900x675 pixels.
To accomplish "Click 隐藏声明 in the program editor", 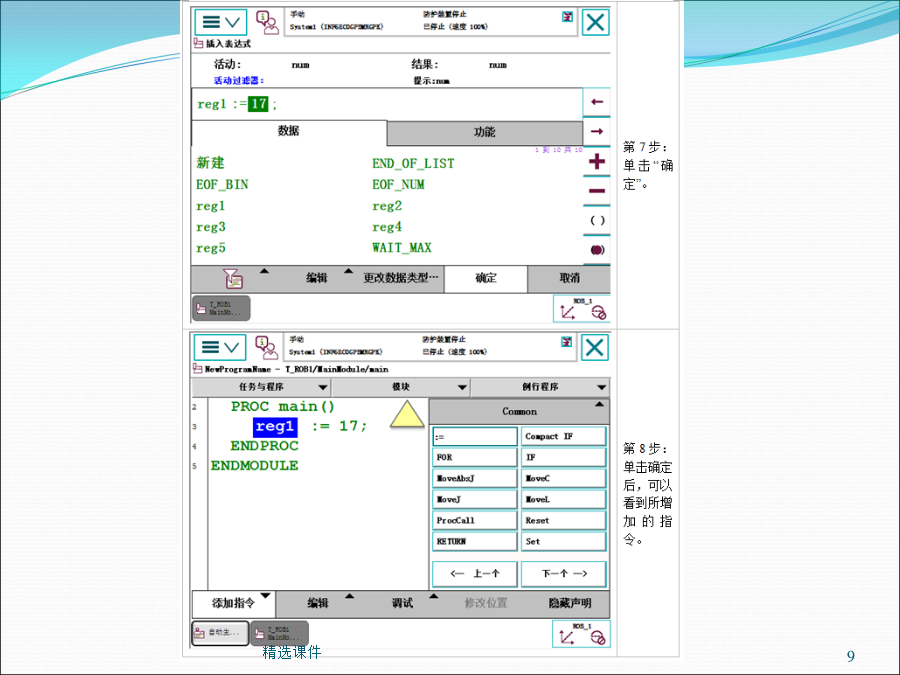I will coord(570,604).
